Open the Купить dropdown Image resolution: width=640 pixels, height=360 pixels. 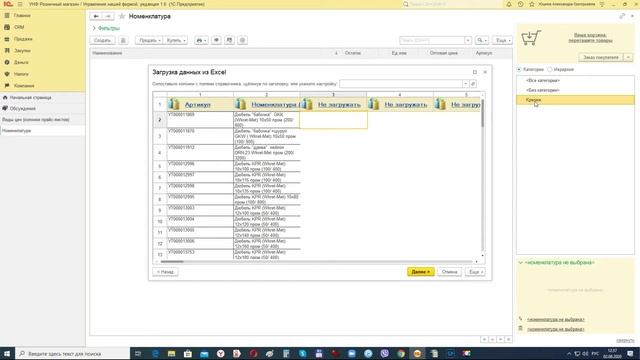pos(176,40)
